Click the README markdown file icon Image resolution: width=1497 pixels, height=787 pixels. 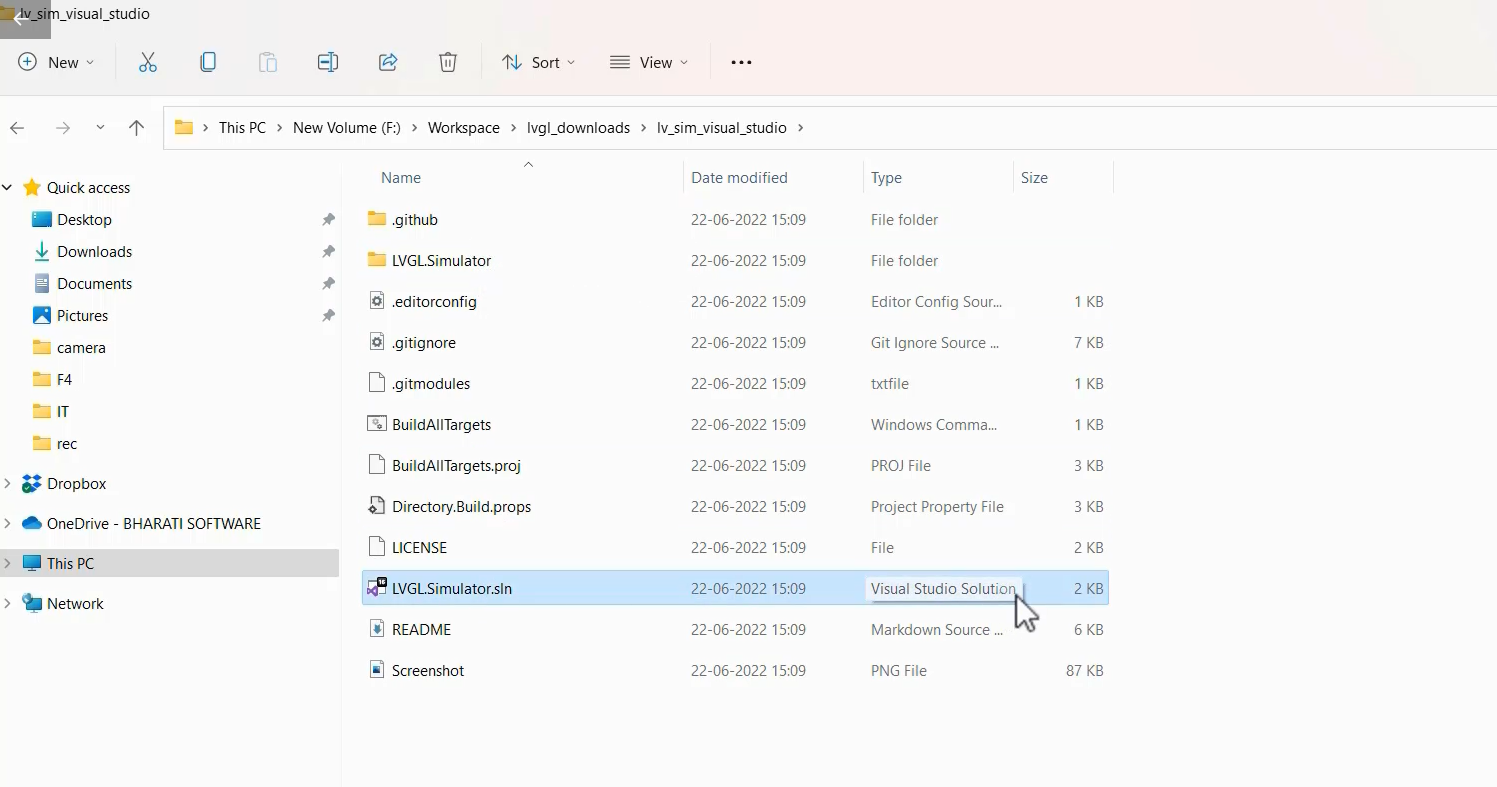coord(377,629)
